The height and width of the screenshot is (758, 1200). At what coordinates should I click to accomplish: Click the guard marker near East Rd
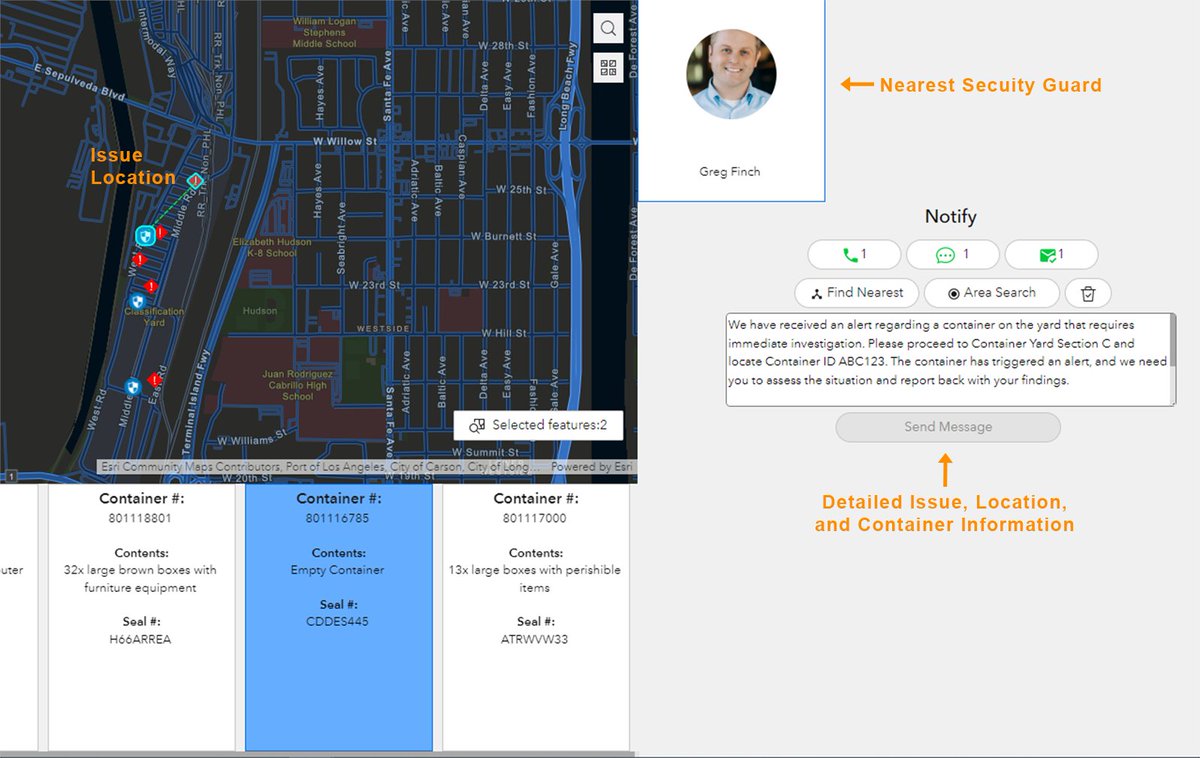coord(130,385)
